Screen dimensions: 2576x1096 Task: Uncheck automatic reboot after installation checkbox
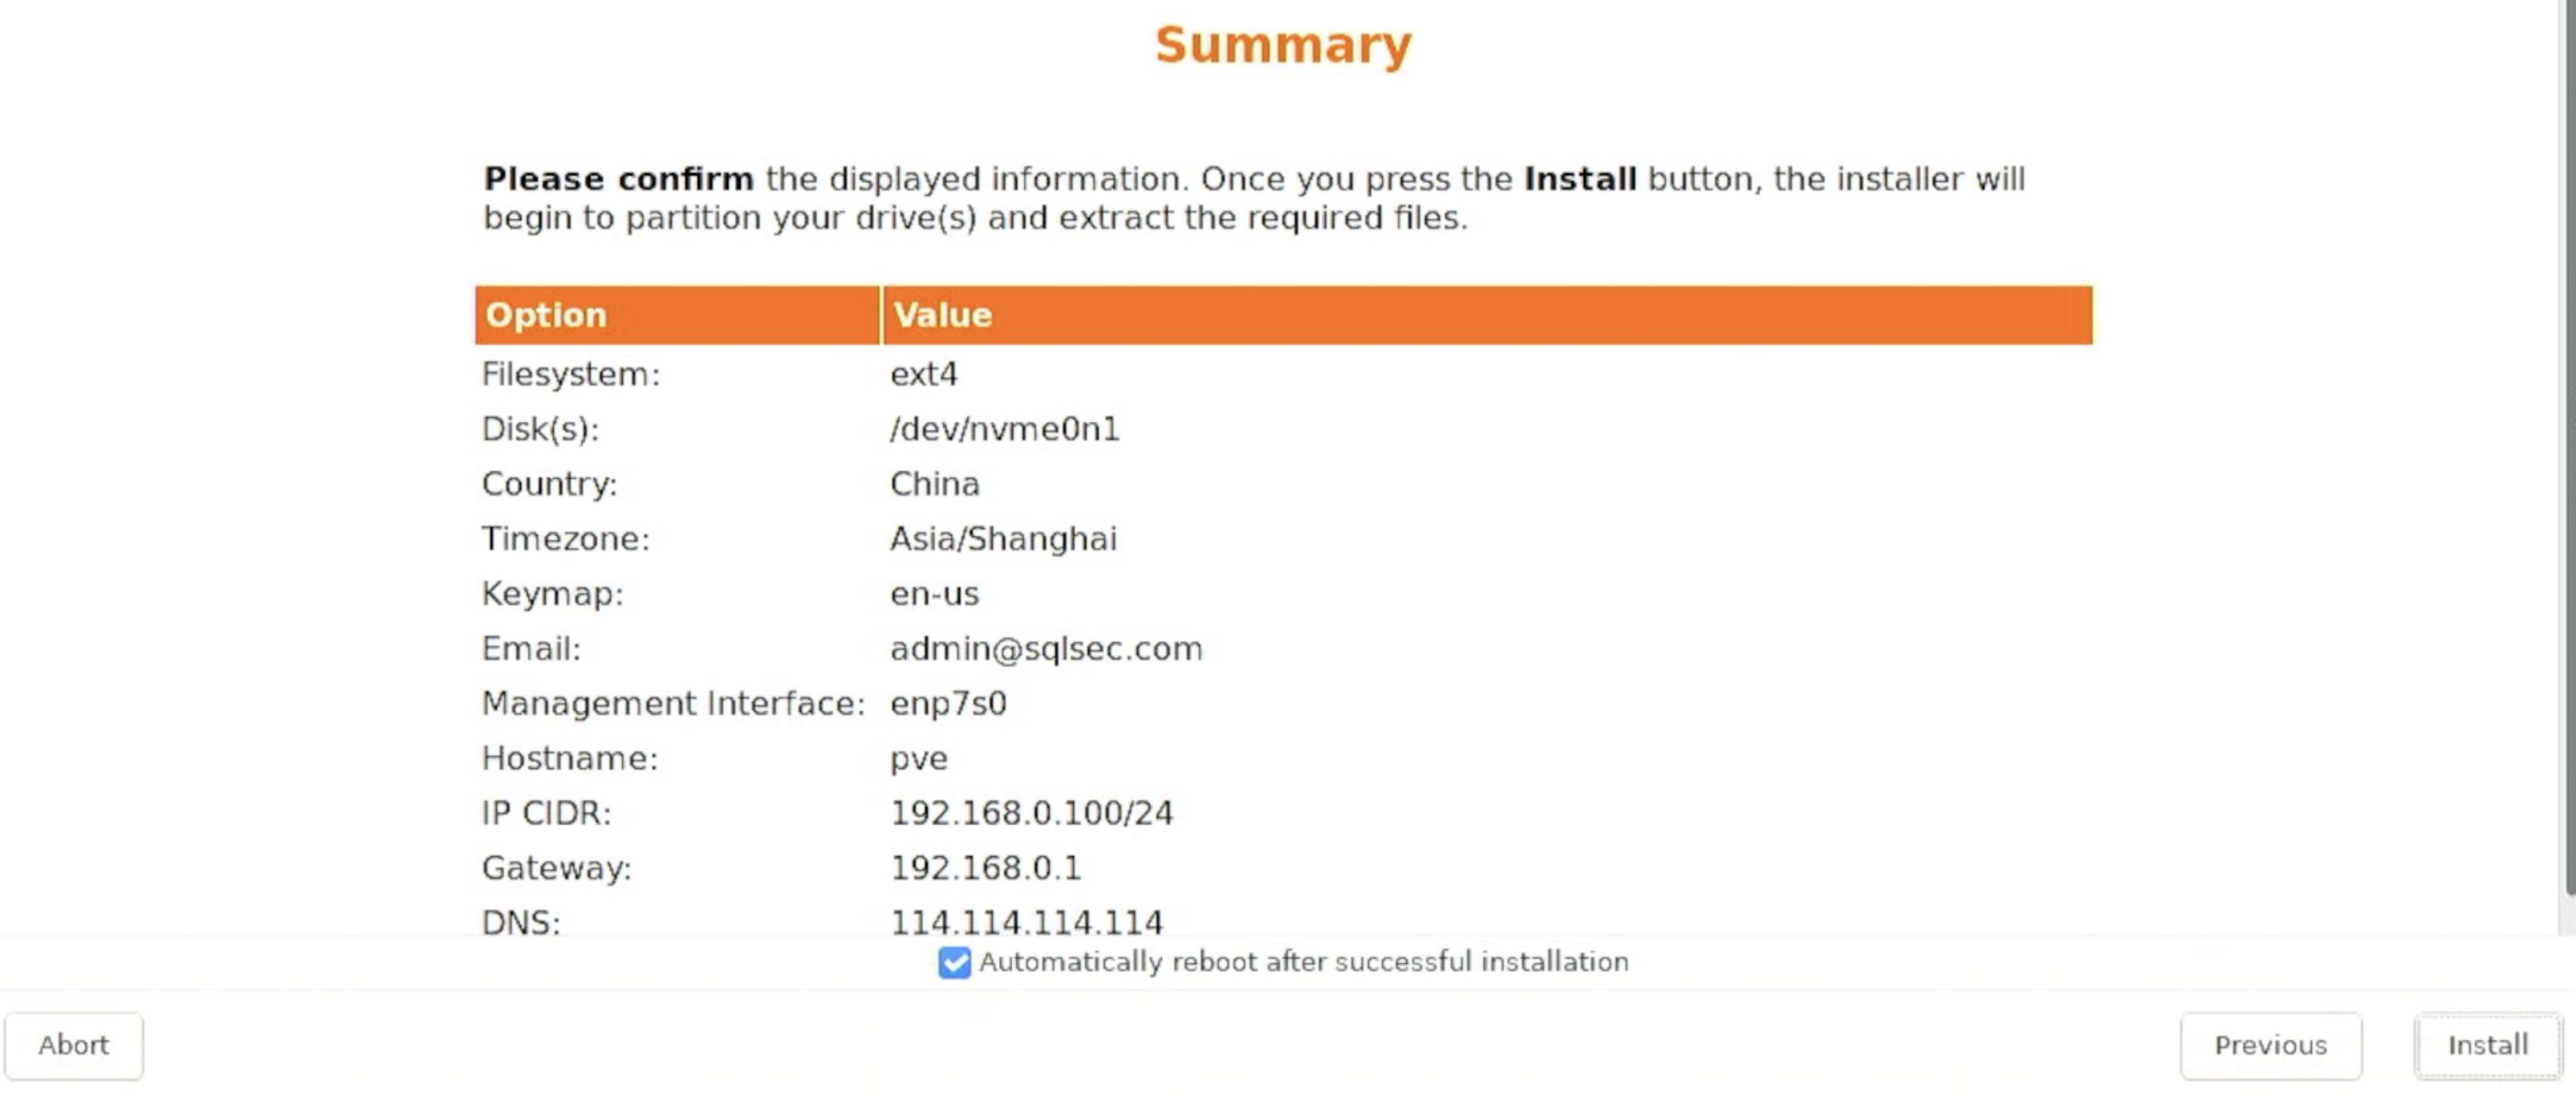(x=954, y=963)
